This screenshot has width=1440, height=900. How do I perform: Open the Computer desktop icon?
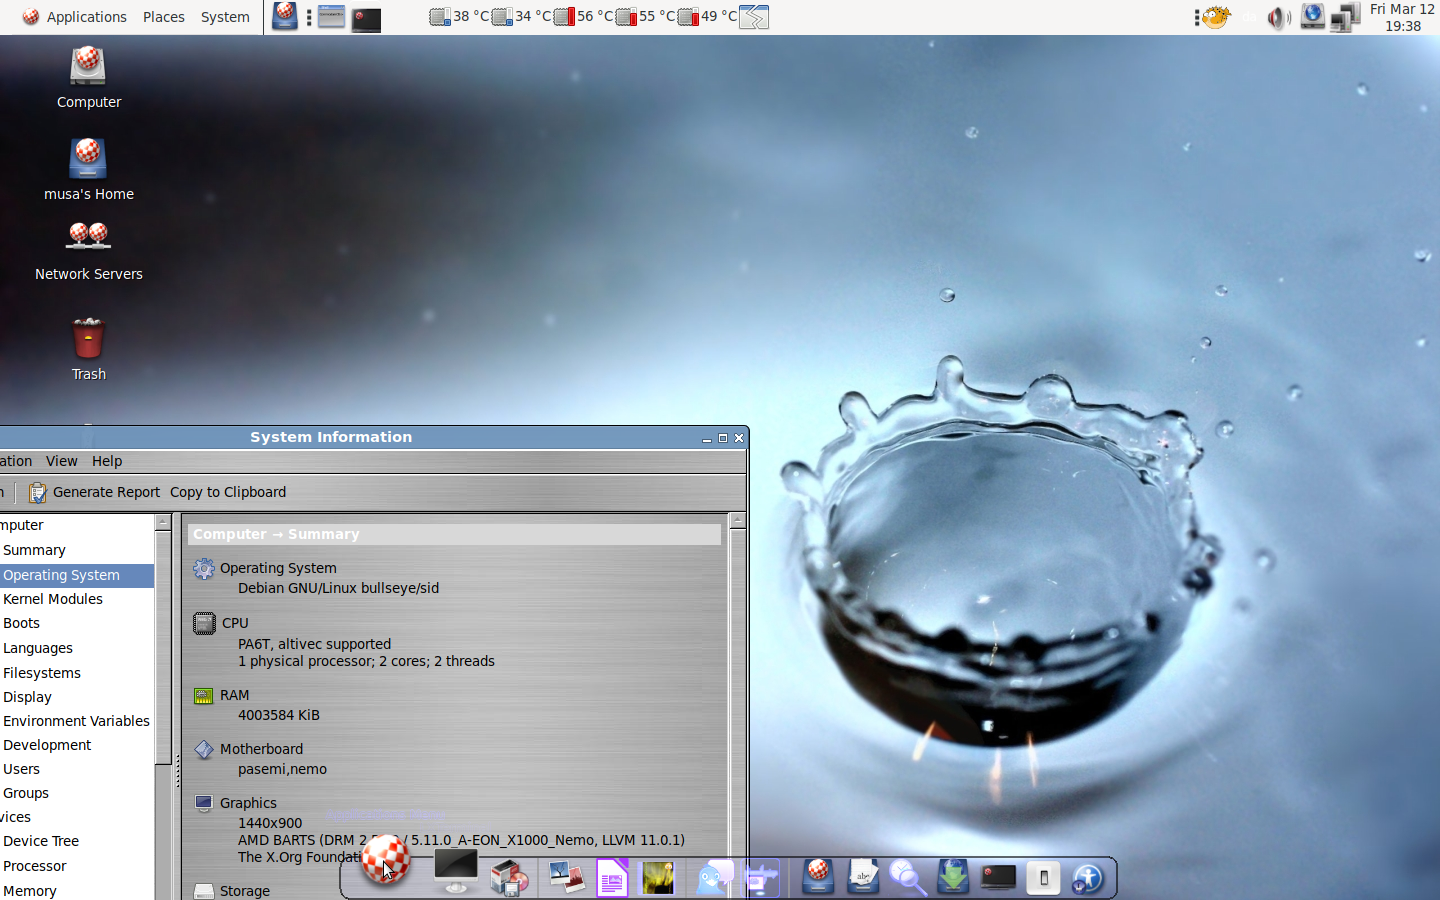pyautogui.click(x=88, y=68)
